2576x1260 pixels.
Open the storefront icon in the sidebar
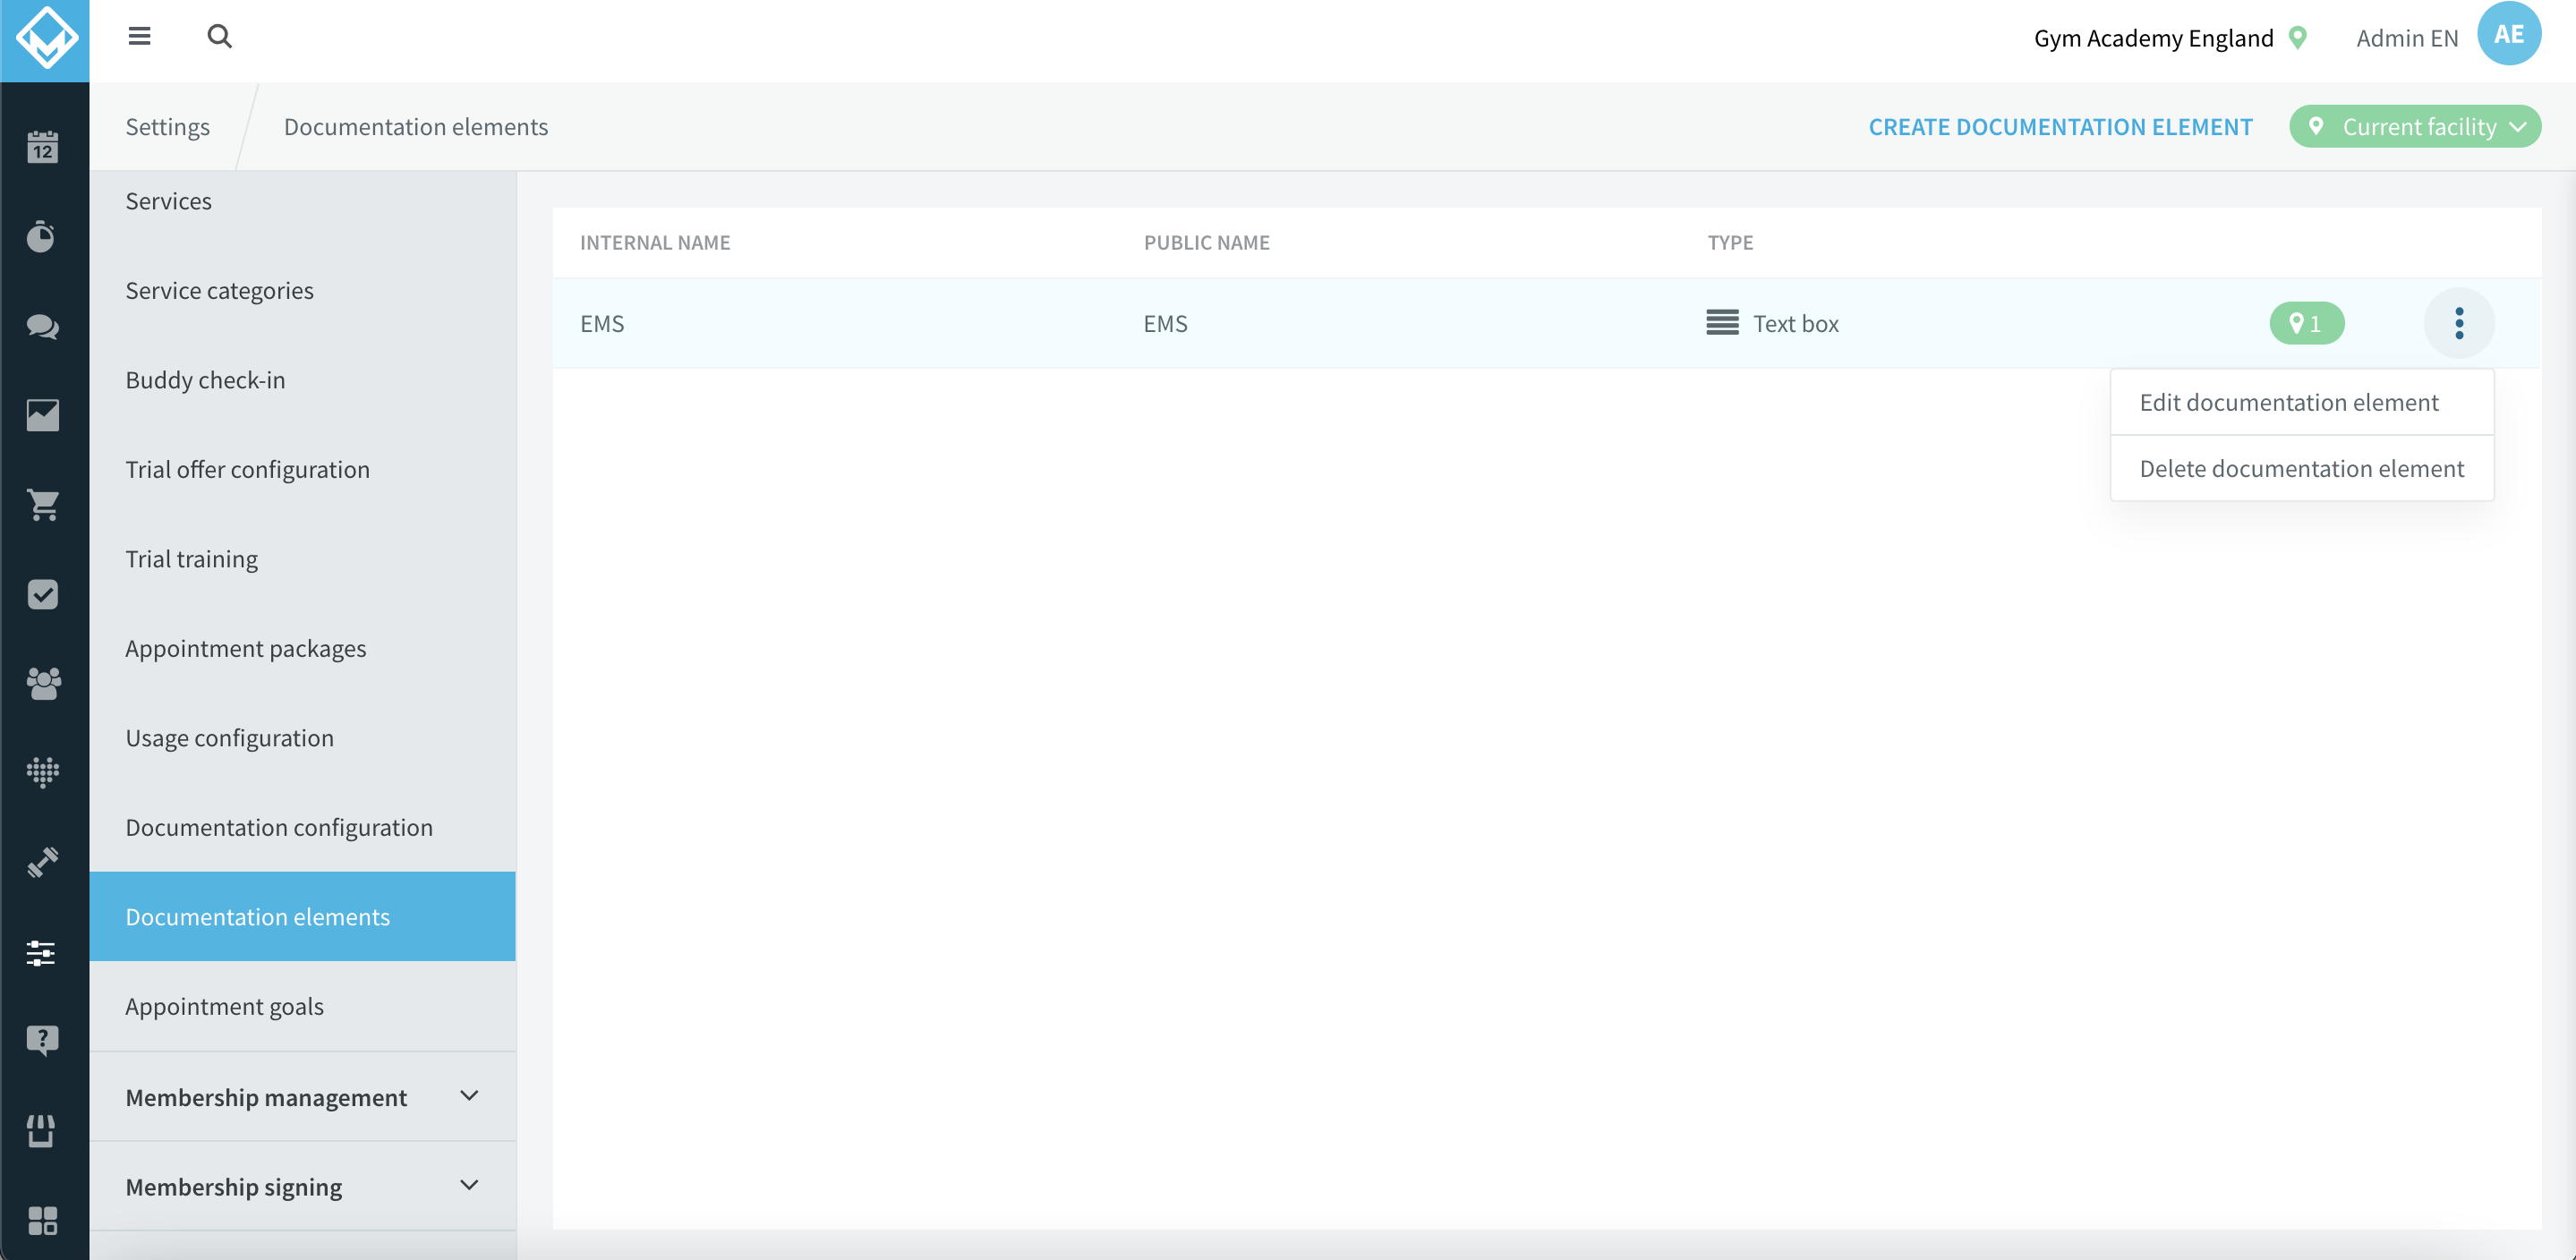(42, 1131)
